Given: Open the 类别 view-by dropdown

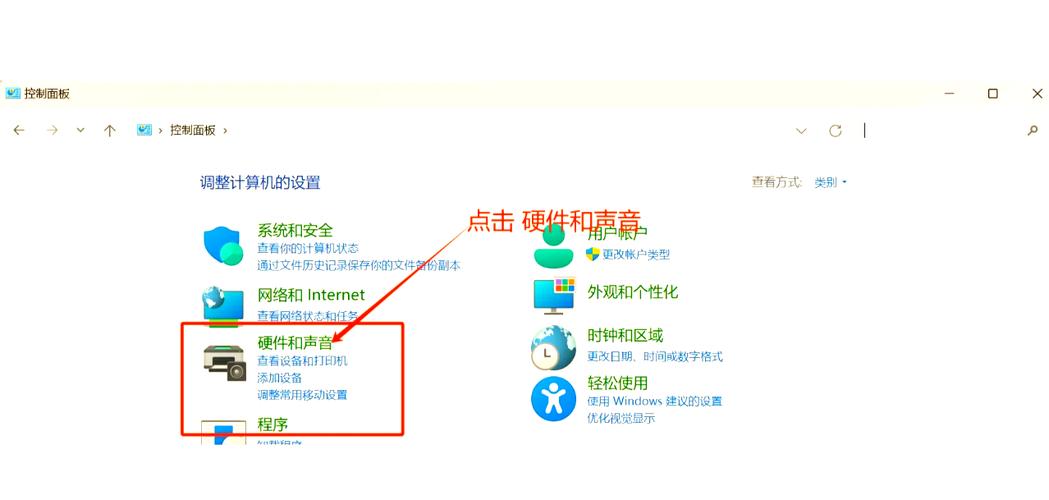Looking at the screenshot, I should point(830,182).
